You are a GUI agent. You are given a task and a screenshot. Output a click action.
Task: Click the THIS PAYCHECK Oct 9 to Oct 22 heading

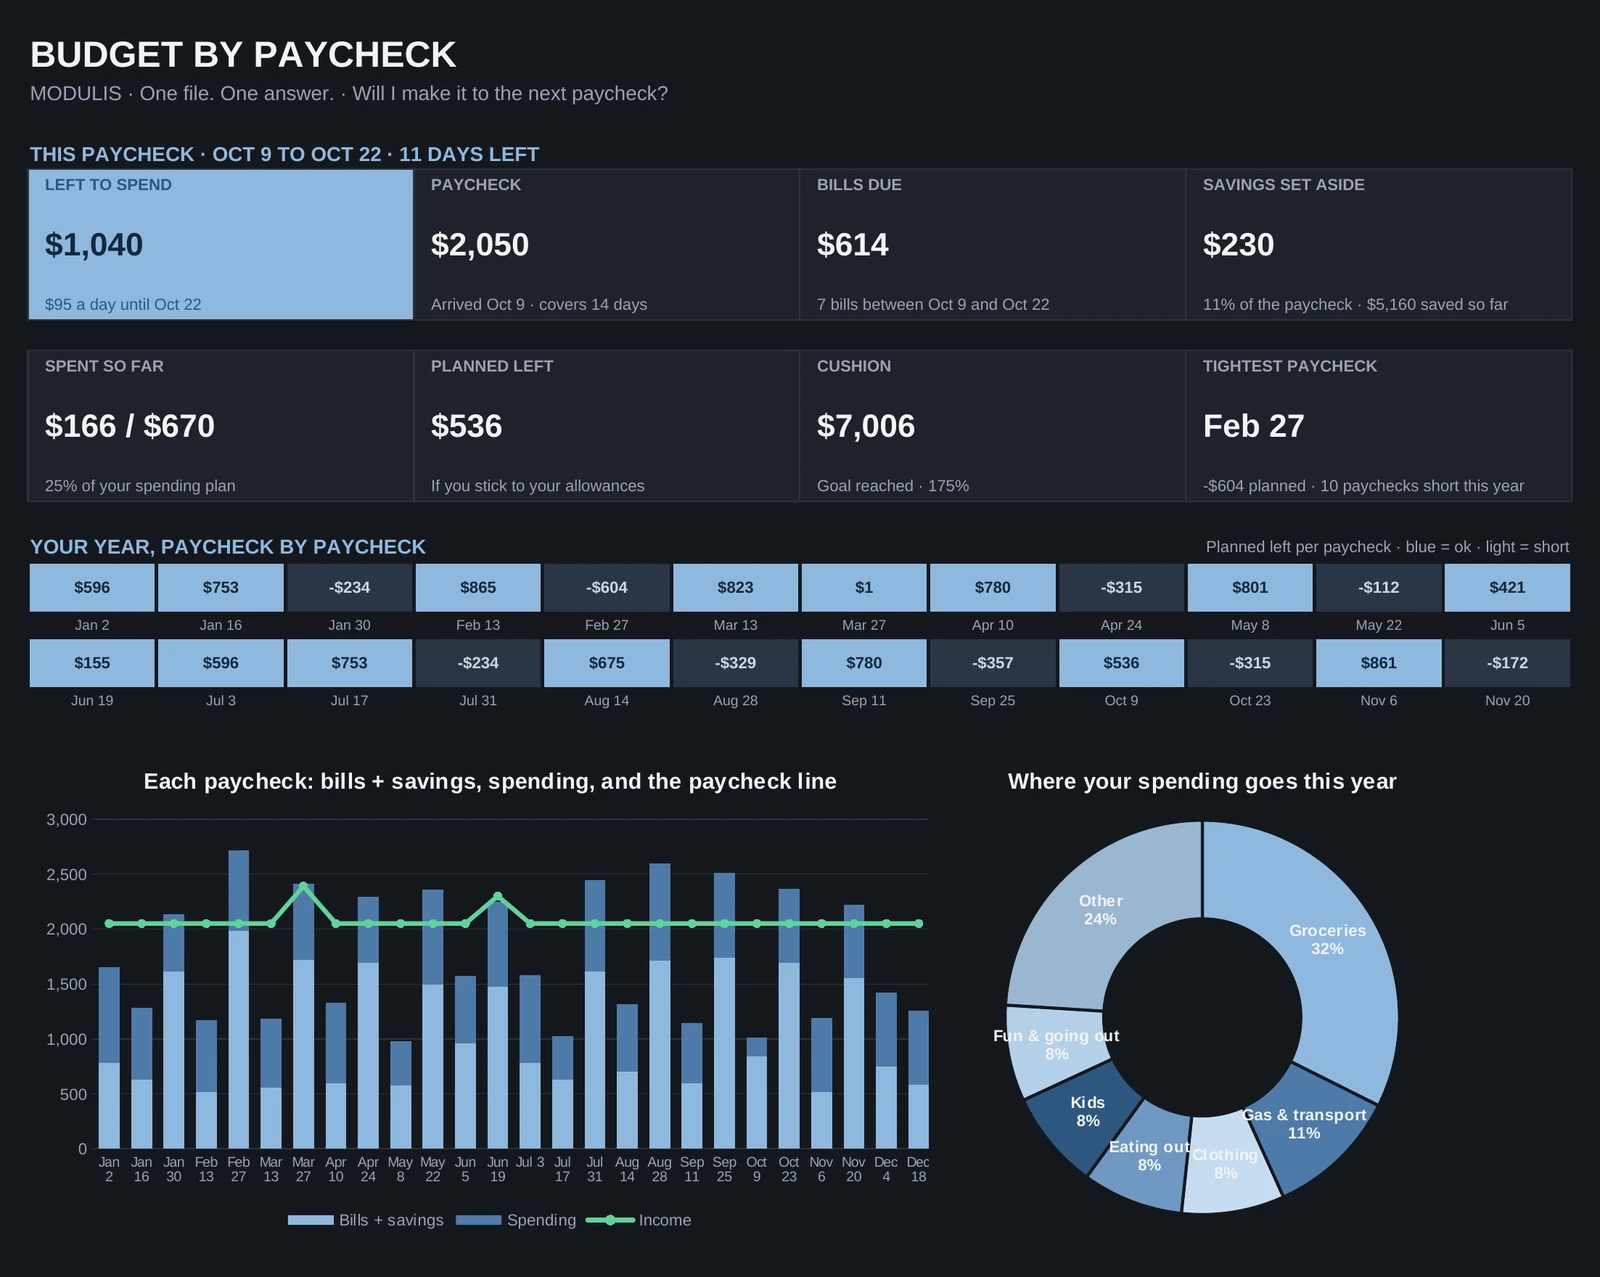click(x=284, y=154)
